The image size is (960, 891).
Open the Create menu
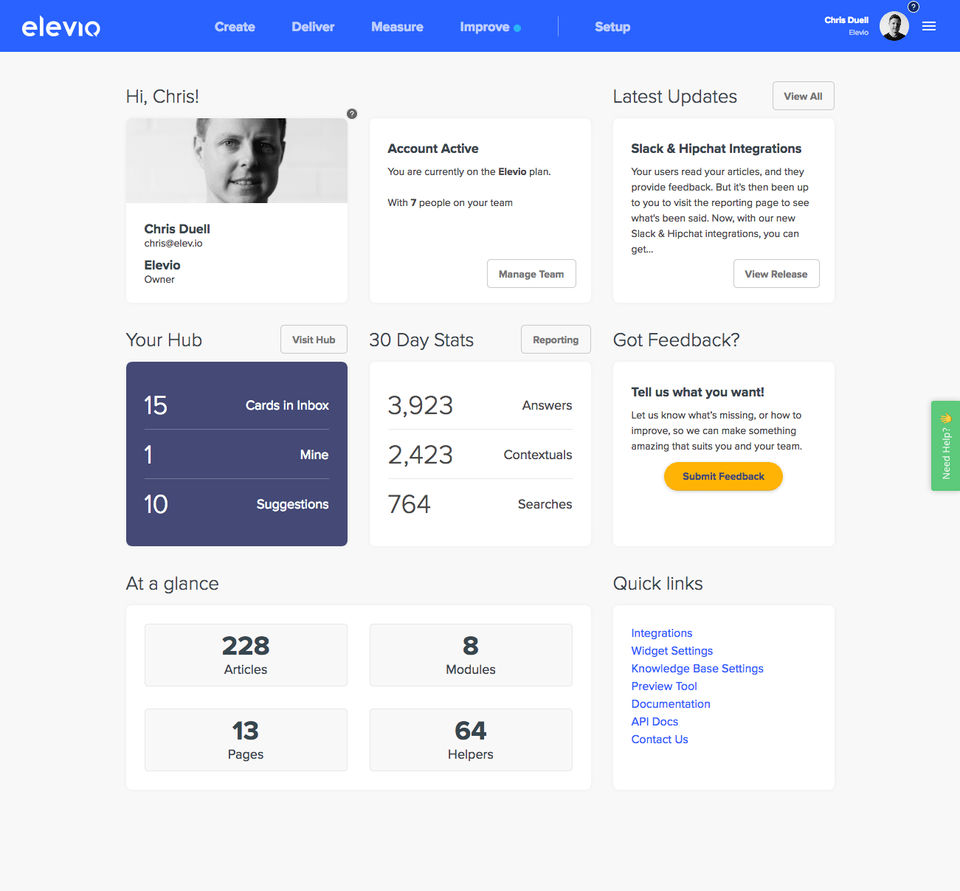234,27
